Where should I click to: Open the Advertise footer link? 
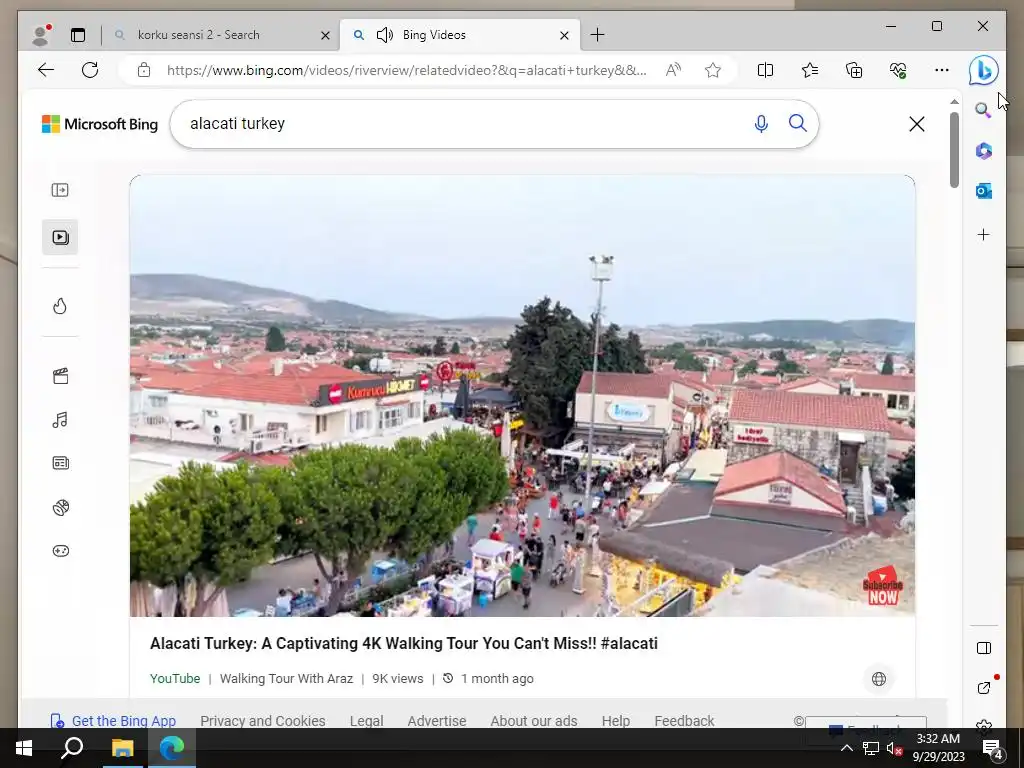click(x=437, y=721)
